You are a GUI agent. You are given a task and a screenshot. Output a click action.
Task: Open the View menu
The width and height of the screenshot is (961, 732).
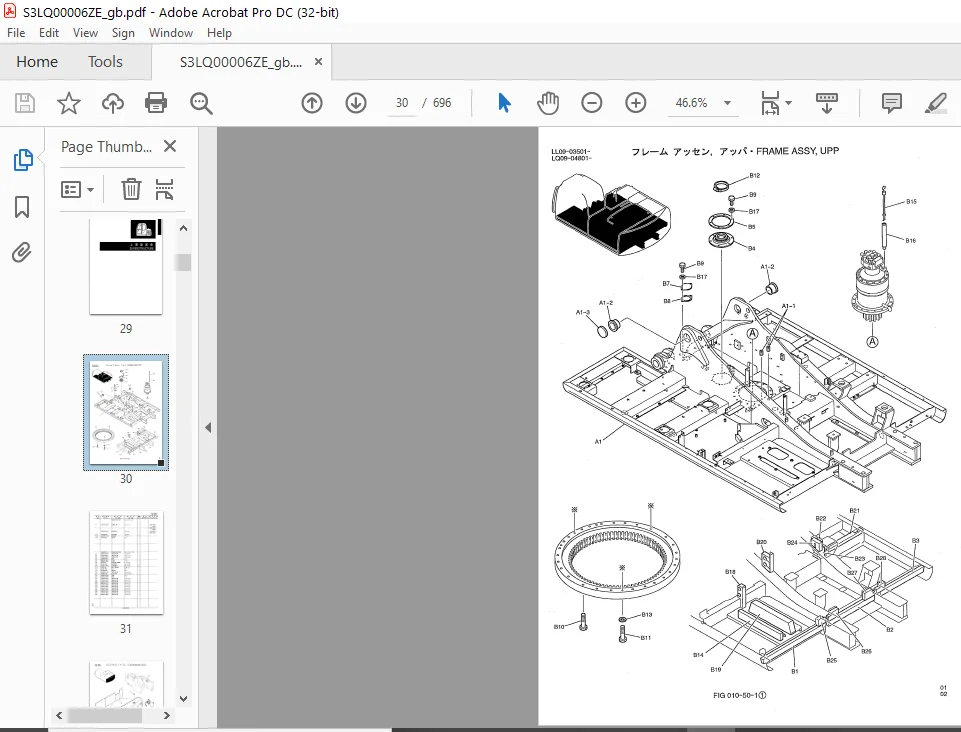point(85,32)
